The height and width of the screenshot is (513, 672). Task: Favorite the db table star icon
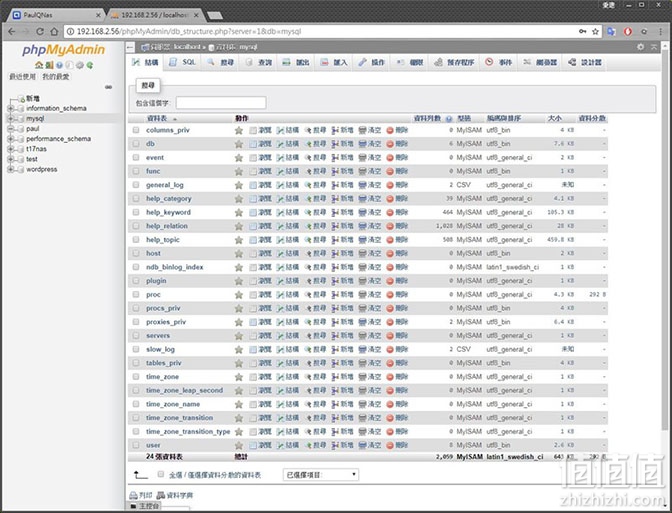click(x=239, y=144)
